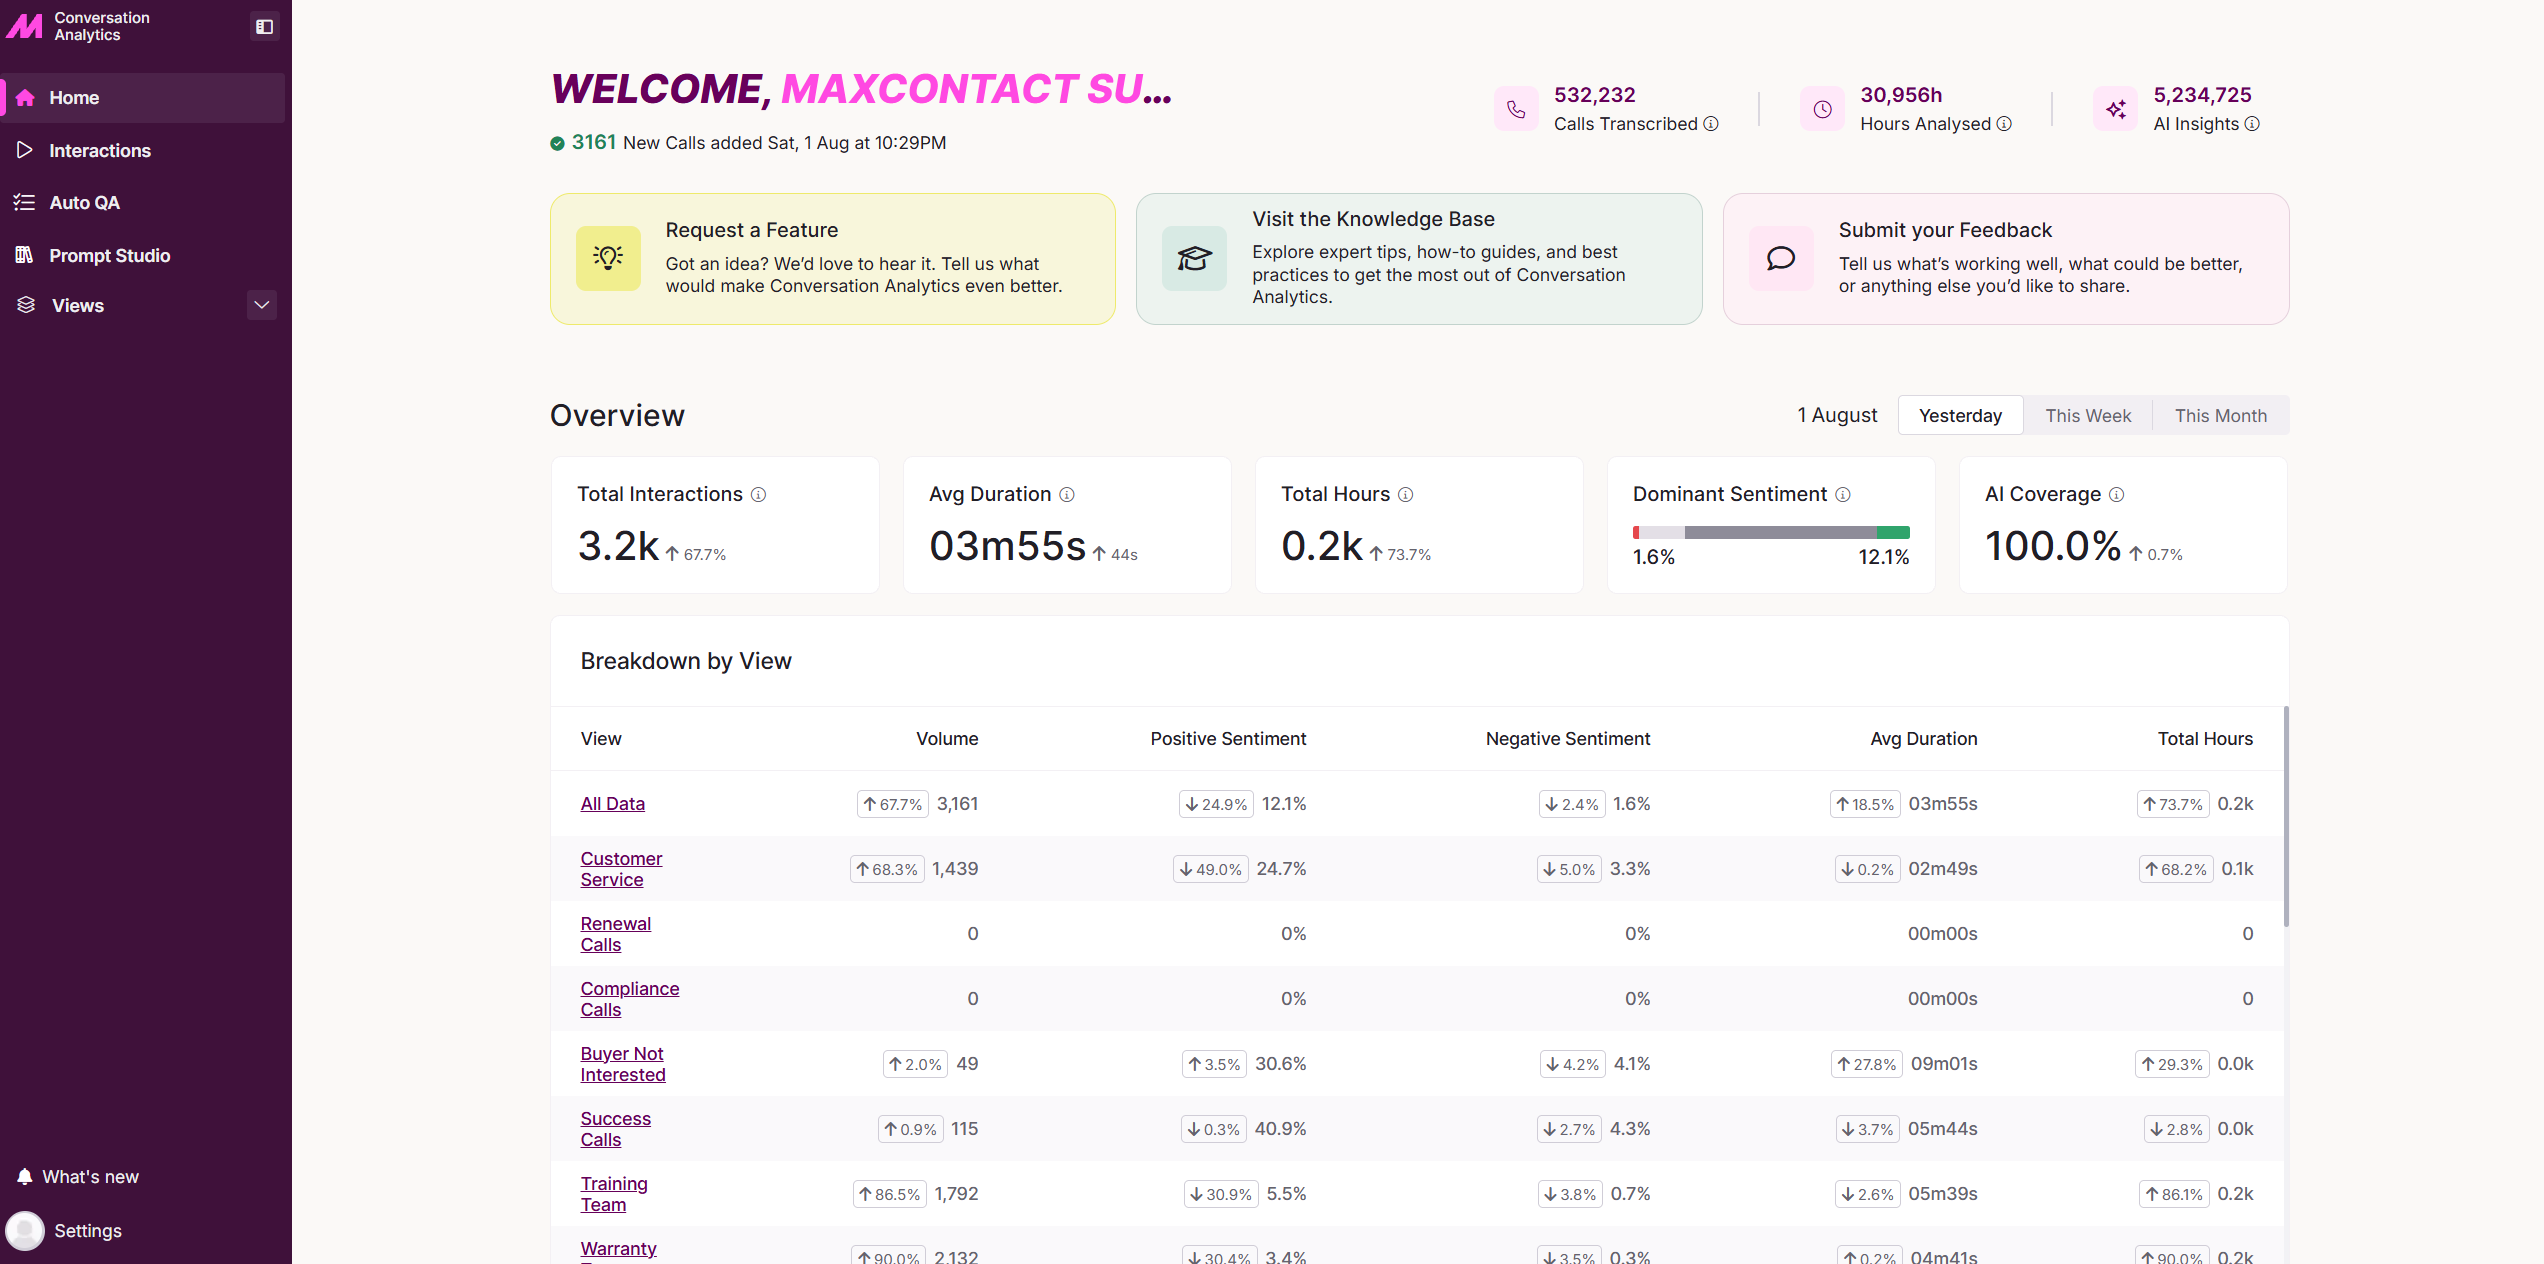The image size is (2544, 1264).
Task: Click the Volume column header
Action: (x=947, y=739)
